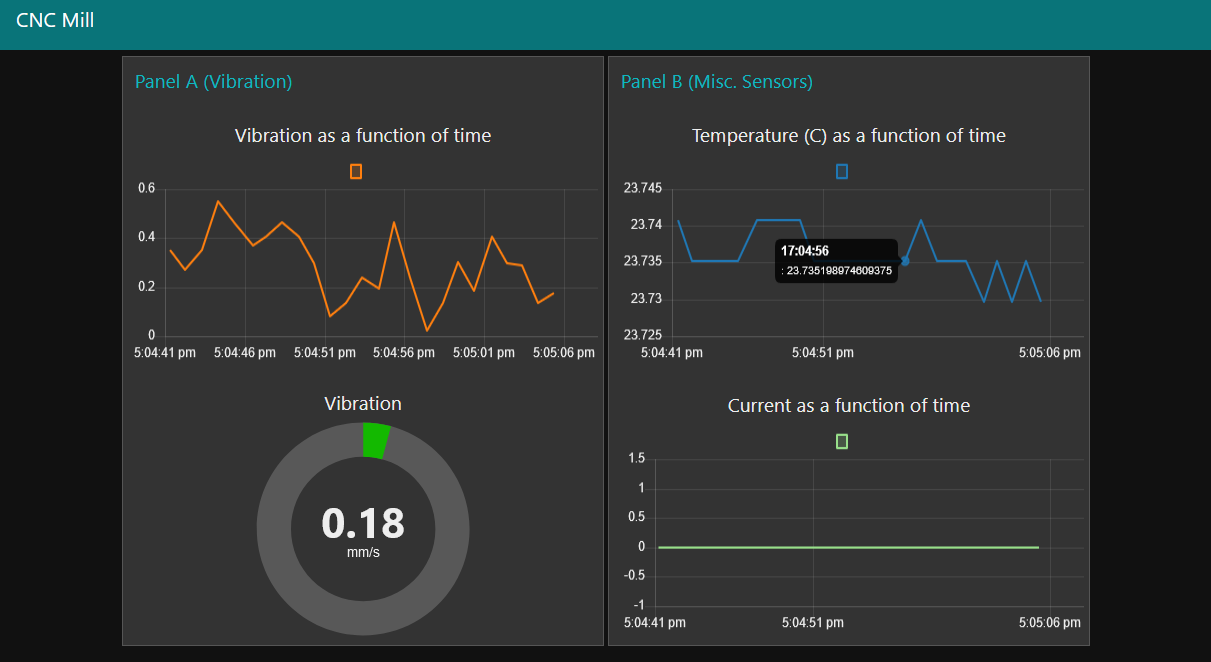The image size is (1211, 662).
Task: Click the 'Vibration' gauge title
Action: pos(363,404)
